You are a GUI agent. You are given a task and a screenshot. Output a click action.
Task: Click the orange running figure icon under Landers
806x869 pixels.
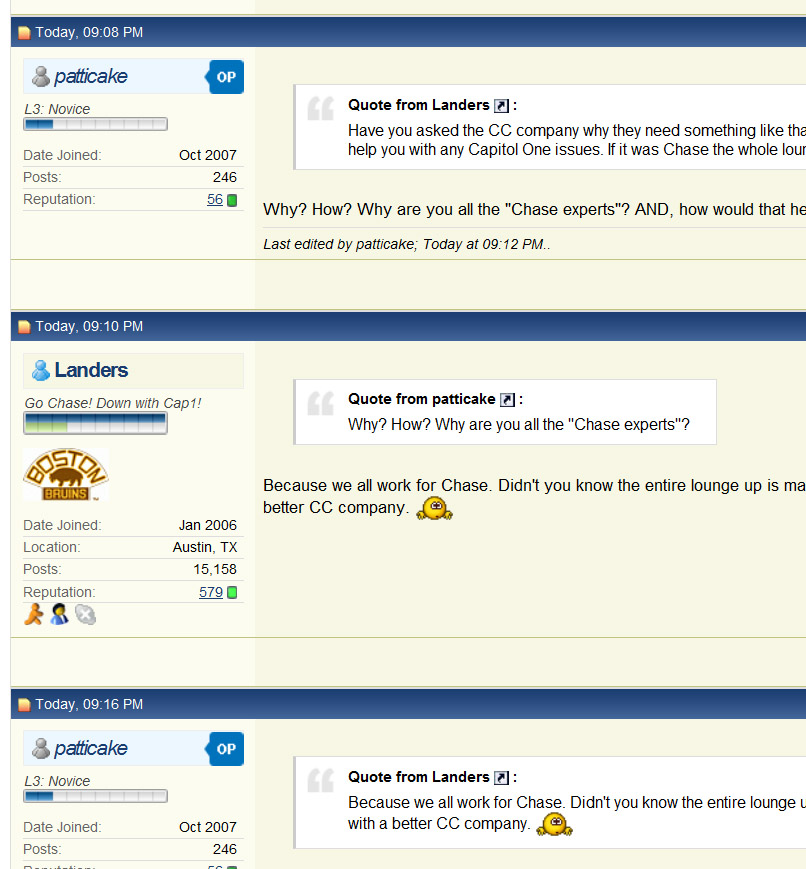(x=34, y=615)
